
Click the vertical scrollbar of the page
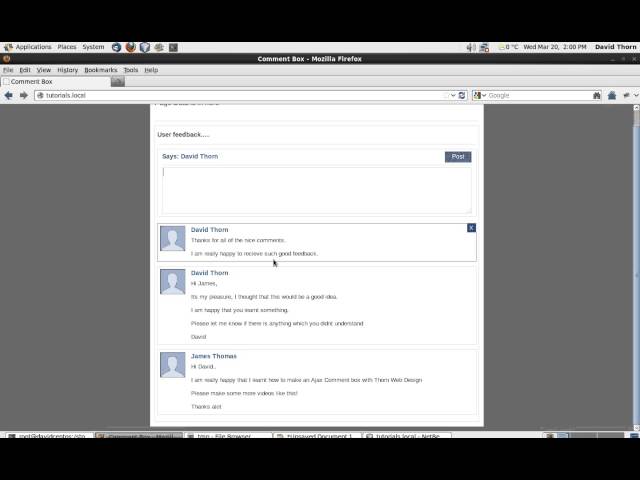click(636, 267)
